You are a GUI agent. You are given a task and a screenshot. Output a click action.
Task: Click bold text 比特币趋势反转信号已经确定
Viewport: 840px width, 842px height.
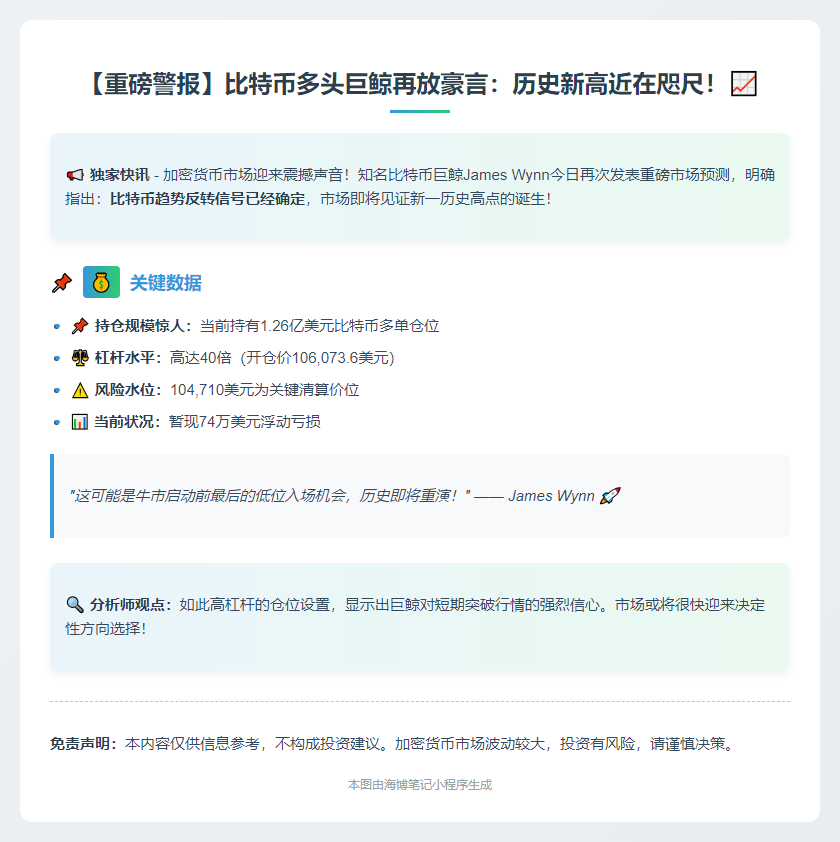(x=207, y=199)
